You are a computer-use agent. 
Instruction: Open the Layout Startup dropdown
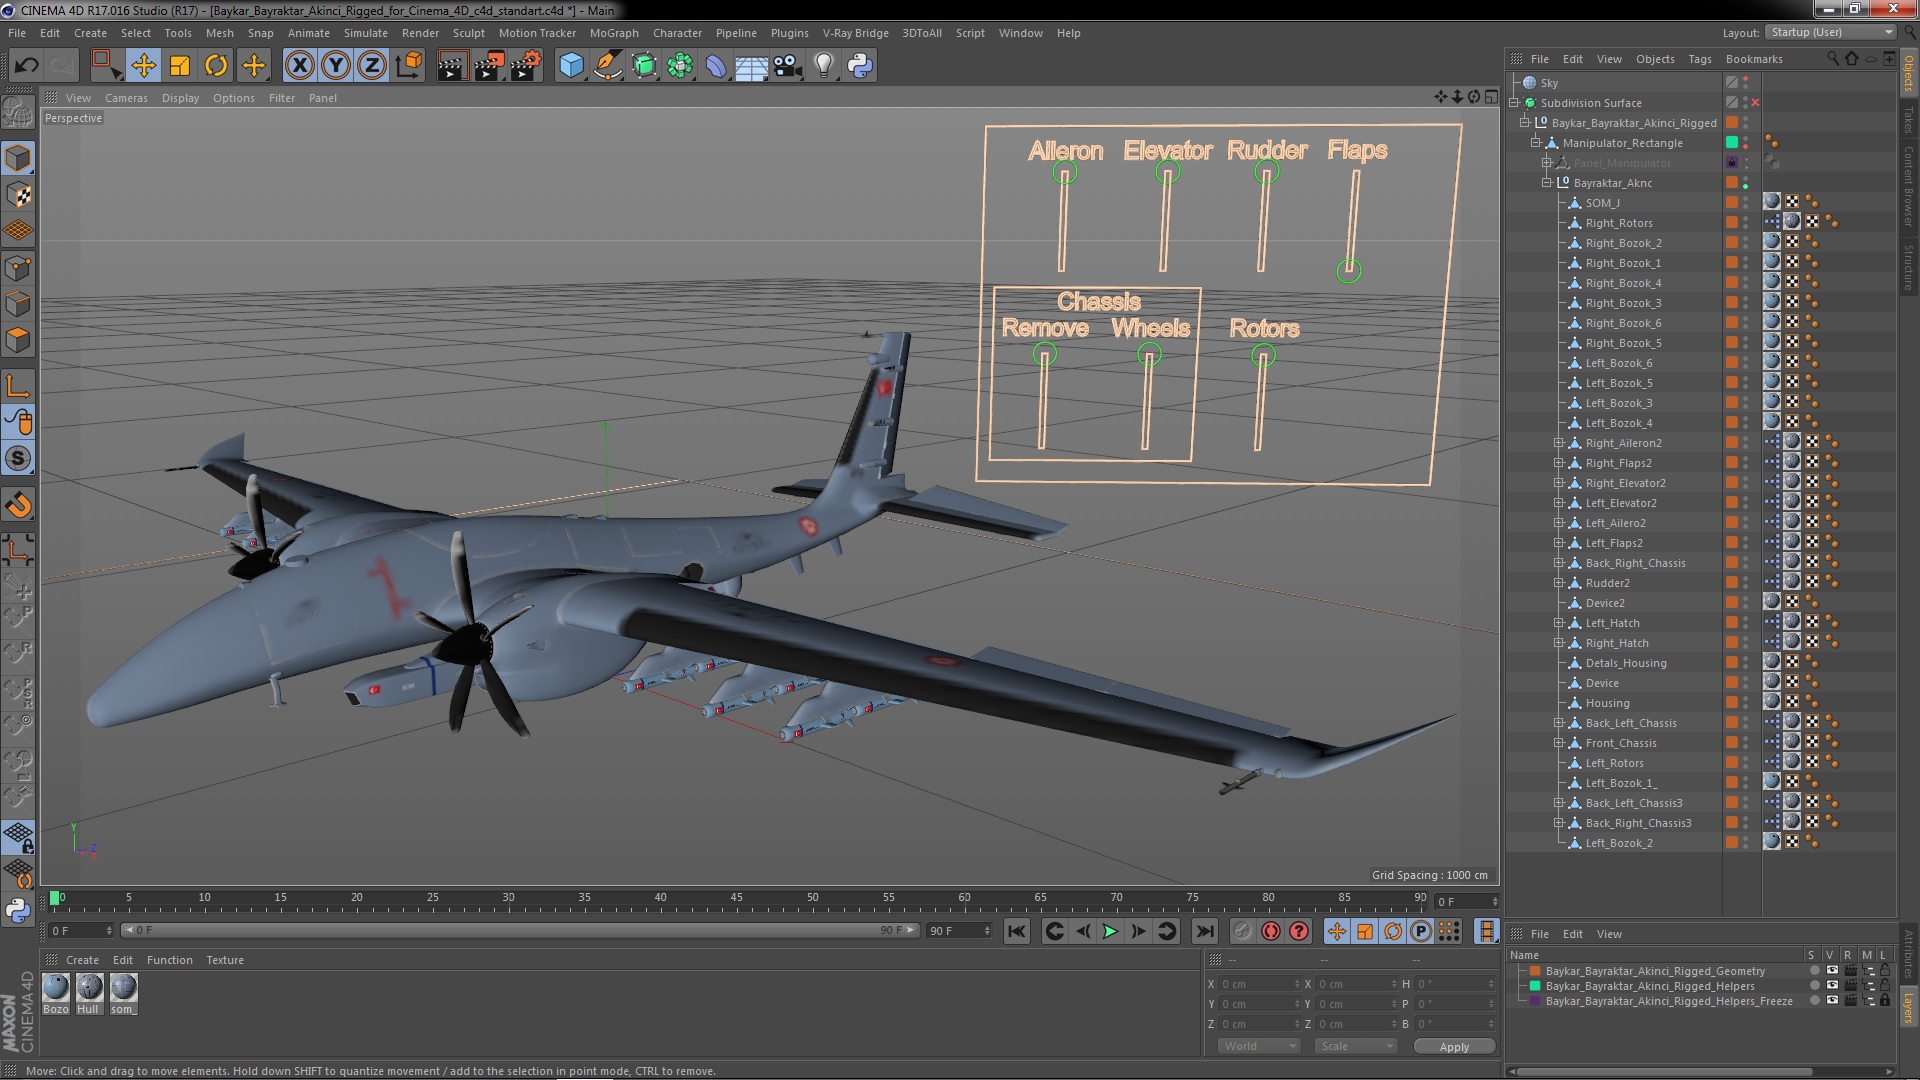pos(1830,32)
